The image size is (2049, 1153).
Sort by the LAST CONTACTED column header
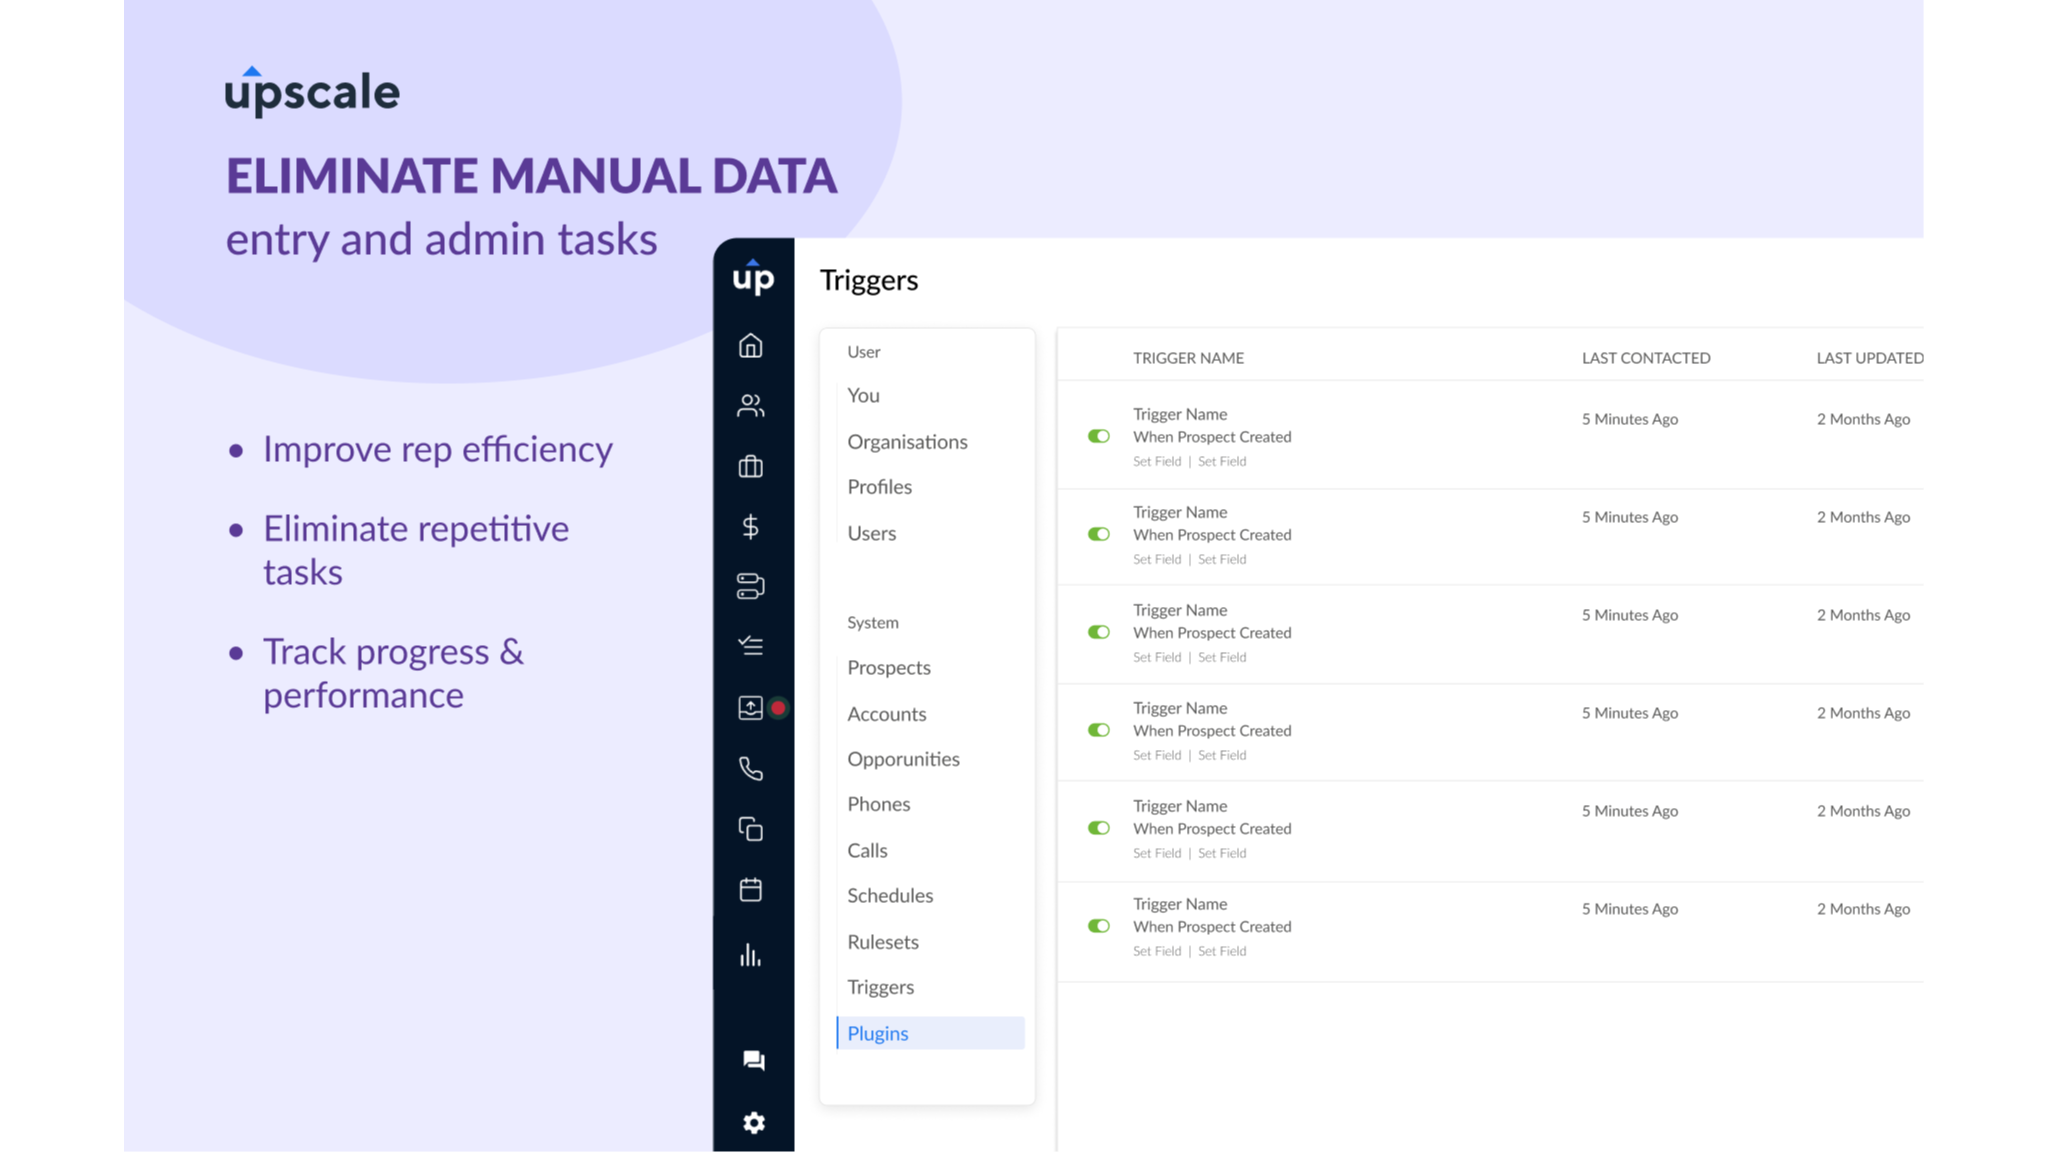pos(1645,357)
